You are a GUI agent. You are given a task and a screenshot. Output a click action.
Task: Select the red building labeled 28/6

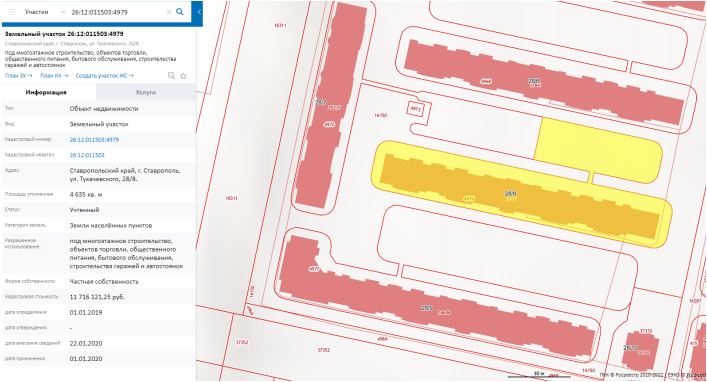pyautogui.click(x=541, y=81)
